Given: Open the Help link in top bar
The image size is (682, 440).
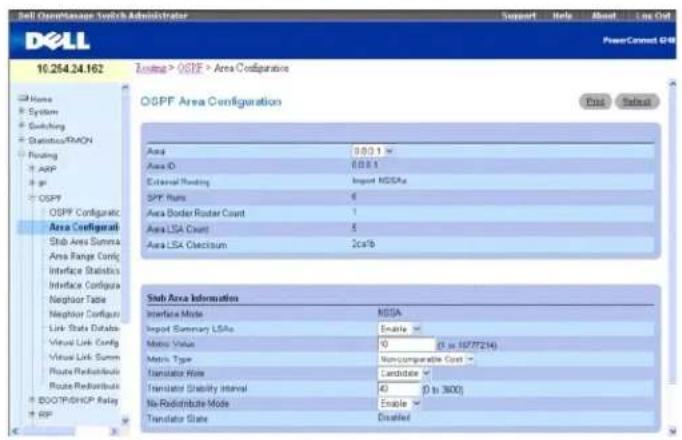Looking at the screenshot, I should [x=562, y=16].
